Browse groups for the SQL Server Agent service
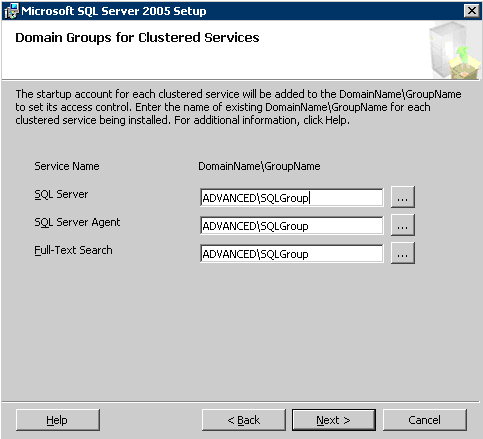 click(x=403, y=225)
